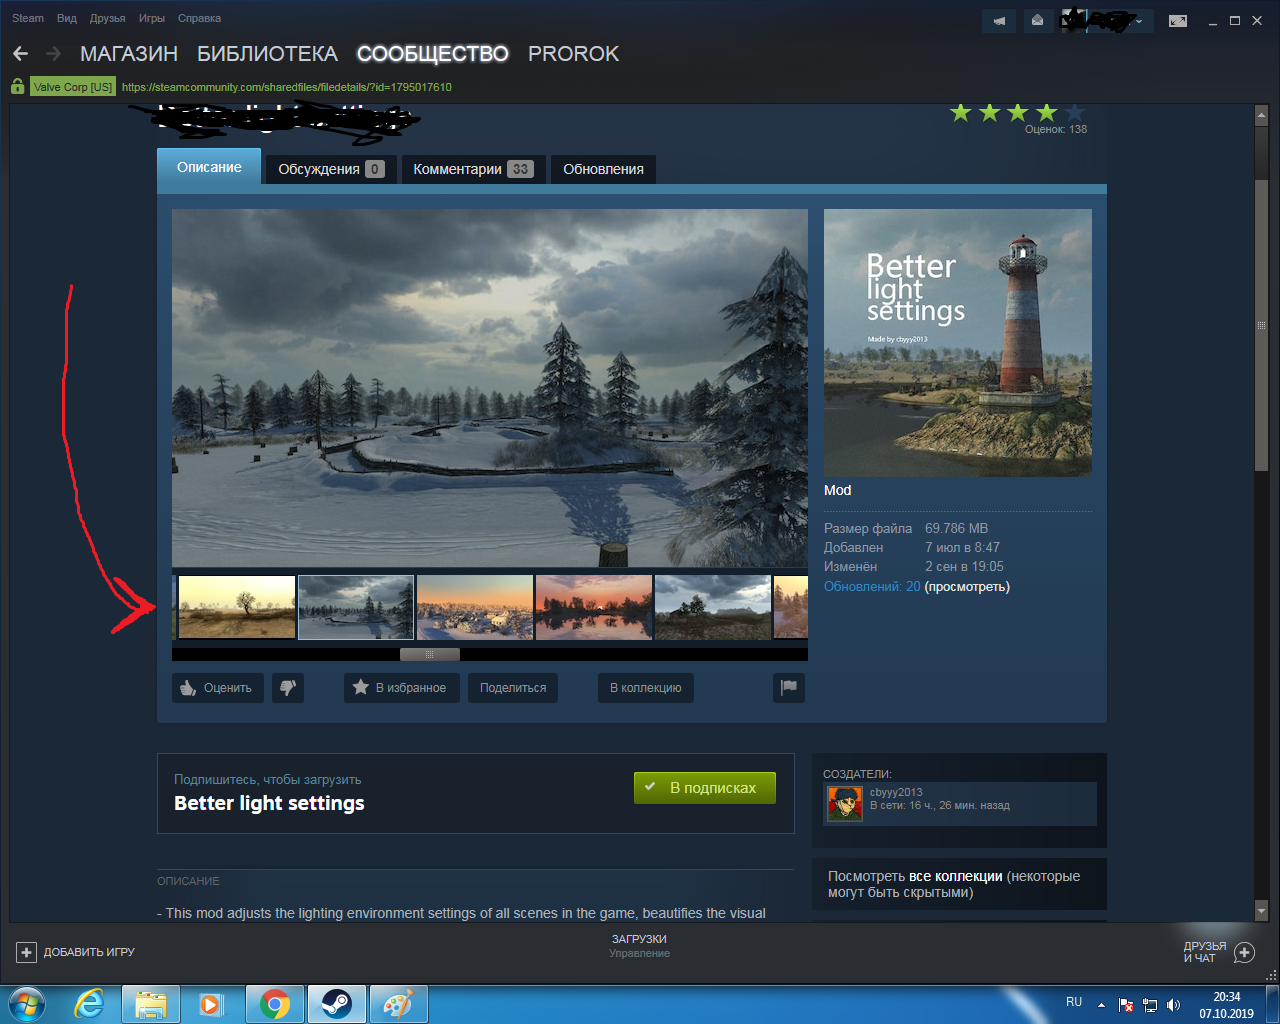Screen dimensions: 1280x1024
Task: Switch to Big Picture mode icon
Action: (x=1178, y=21)
